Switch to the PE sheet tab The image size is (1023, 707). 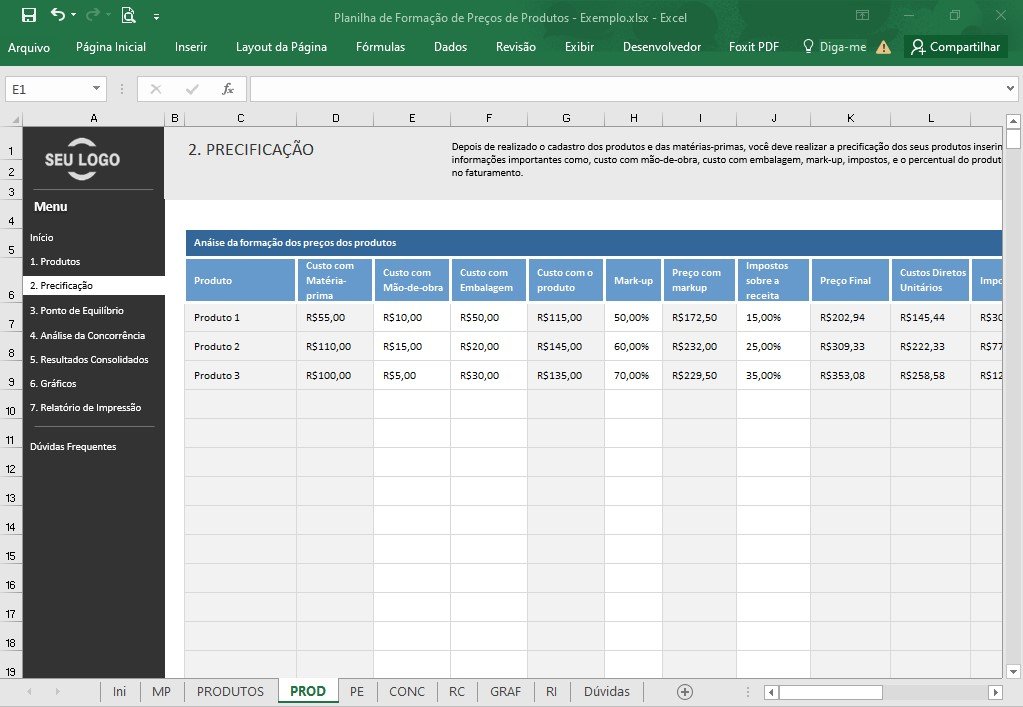357,691
